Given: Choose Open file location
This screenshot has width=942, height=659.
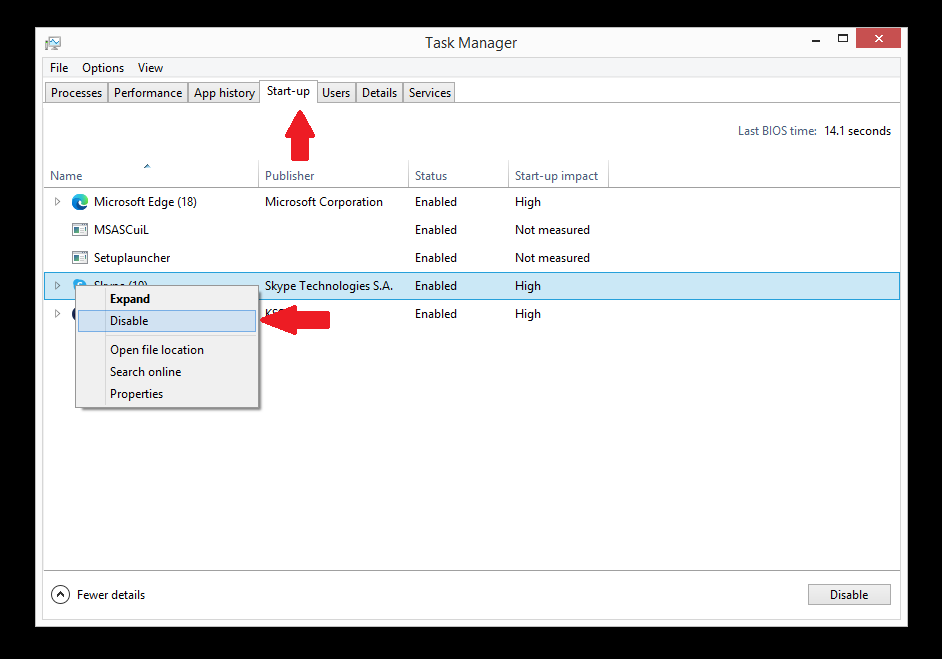Looking at the screenshot, I should (157, 350).
